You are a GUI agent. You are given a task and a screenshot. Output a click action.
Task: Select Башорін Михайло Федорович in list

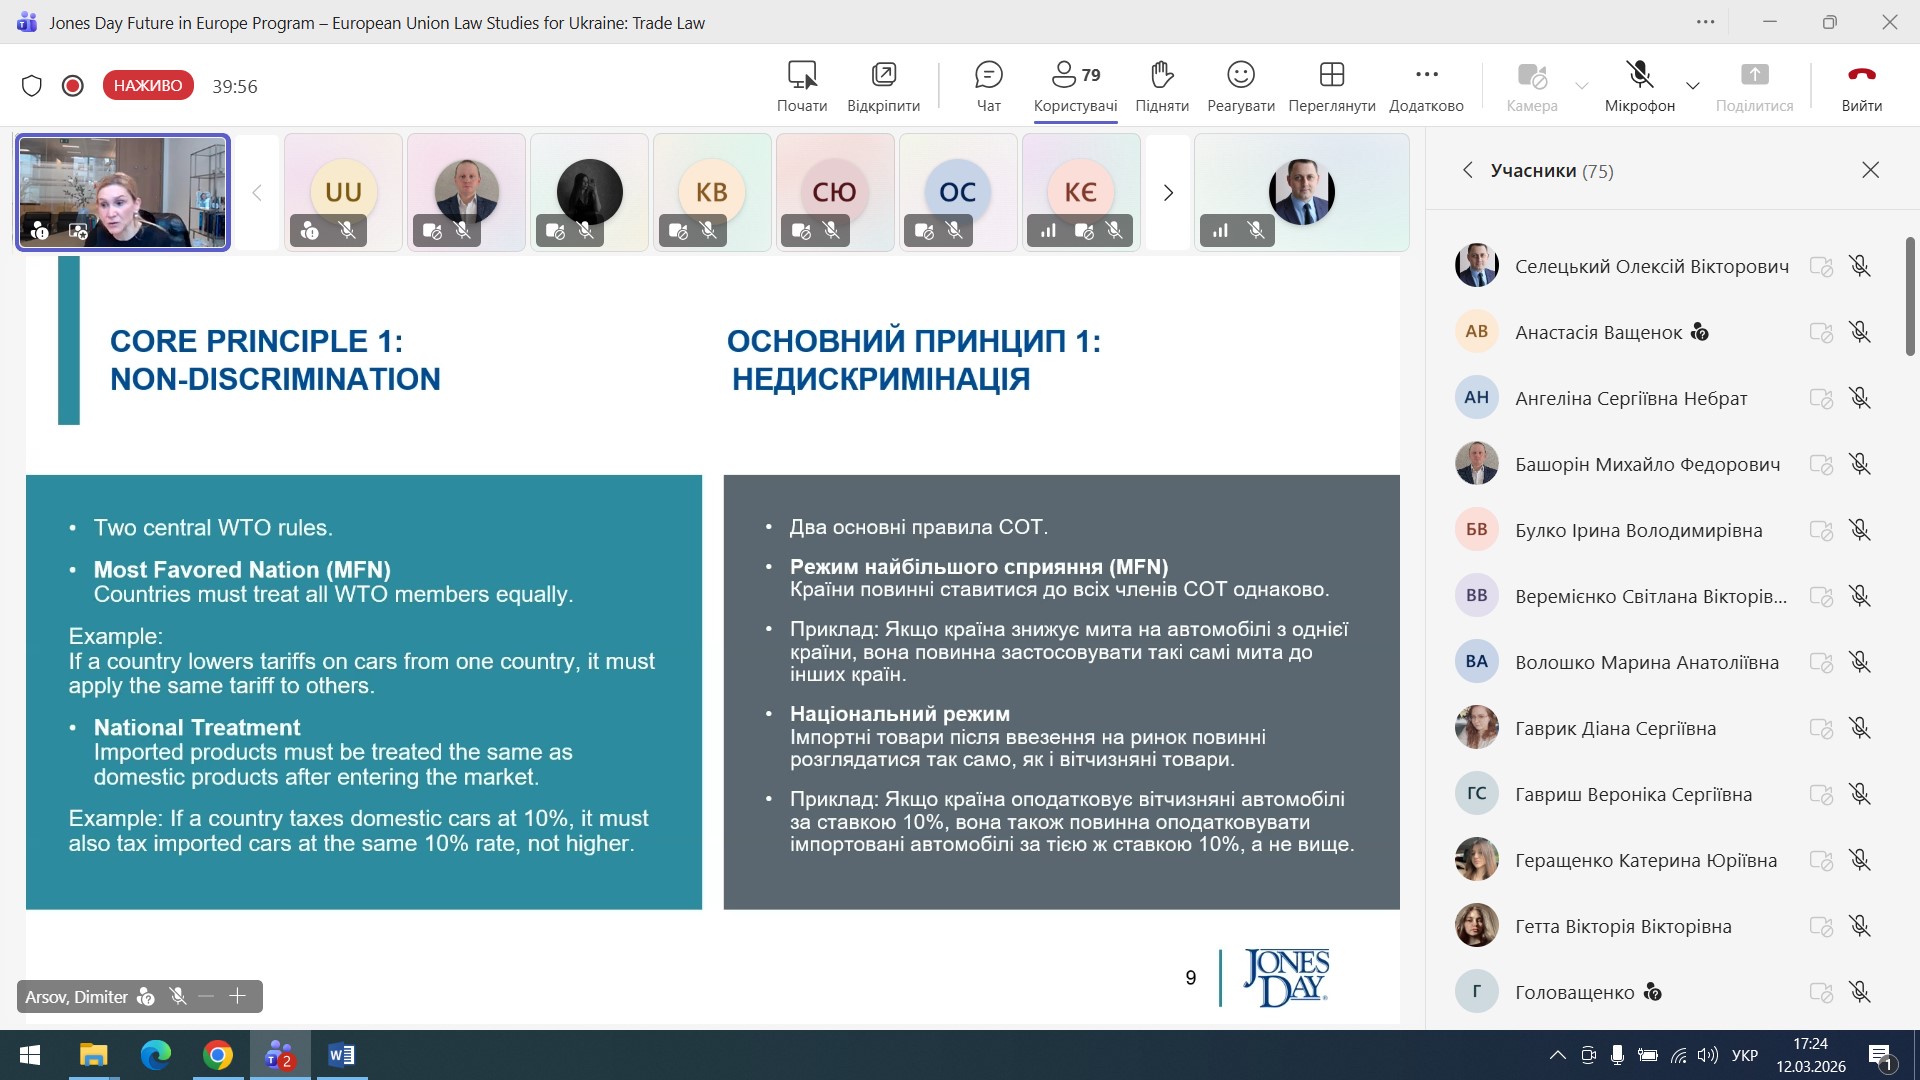click(x=1646, y=464)
